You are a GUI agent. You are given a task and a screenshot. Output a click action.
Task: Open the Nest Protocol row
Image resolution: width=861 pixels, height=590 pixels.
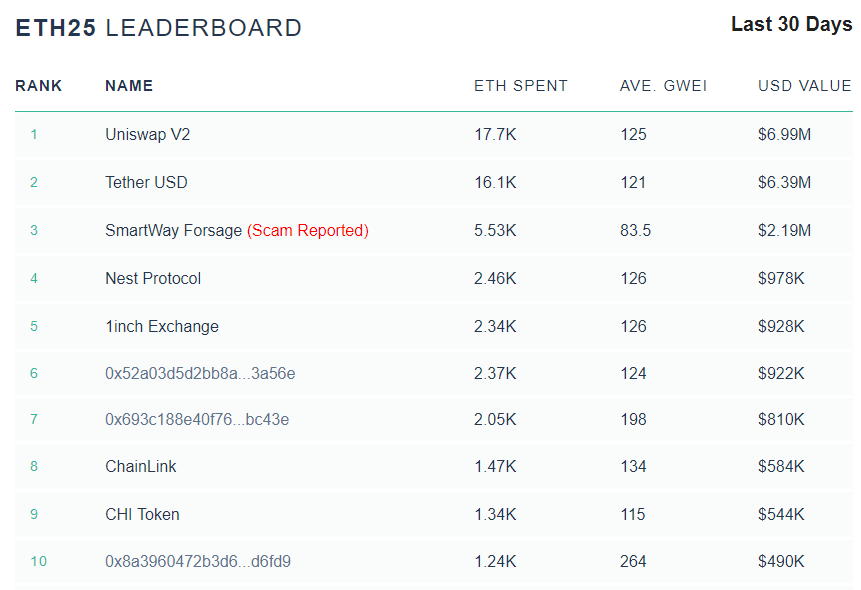click(153, 278)
